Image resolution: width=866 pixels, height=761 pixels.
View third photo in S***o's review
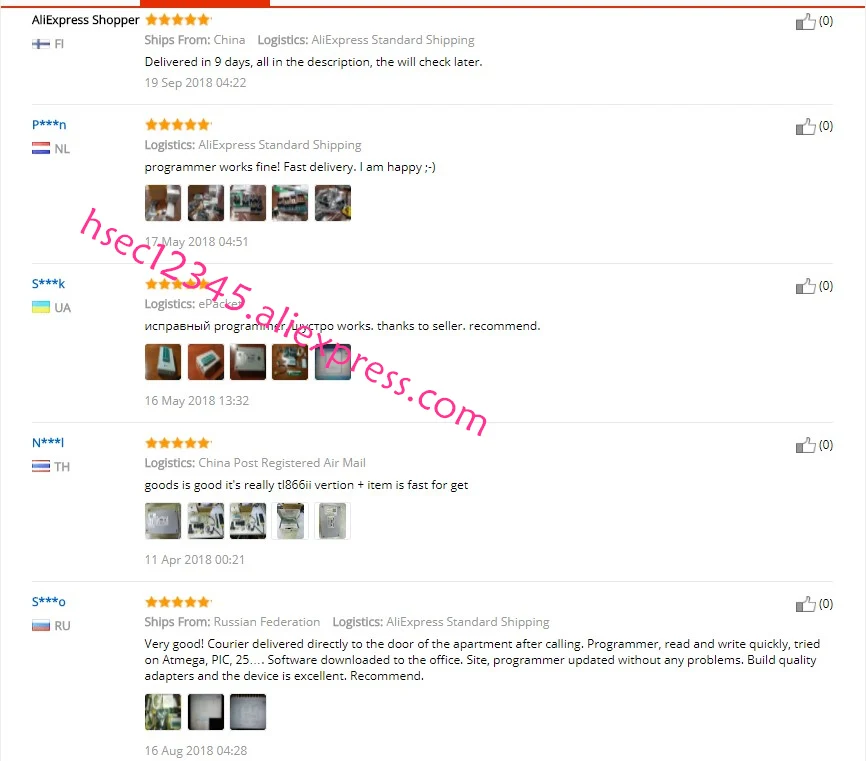[x=248, y=712]
